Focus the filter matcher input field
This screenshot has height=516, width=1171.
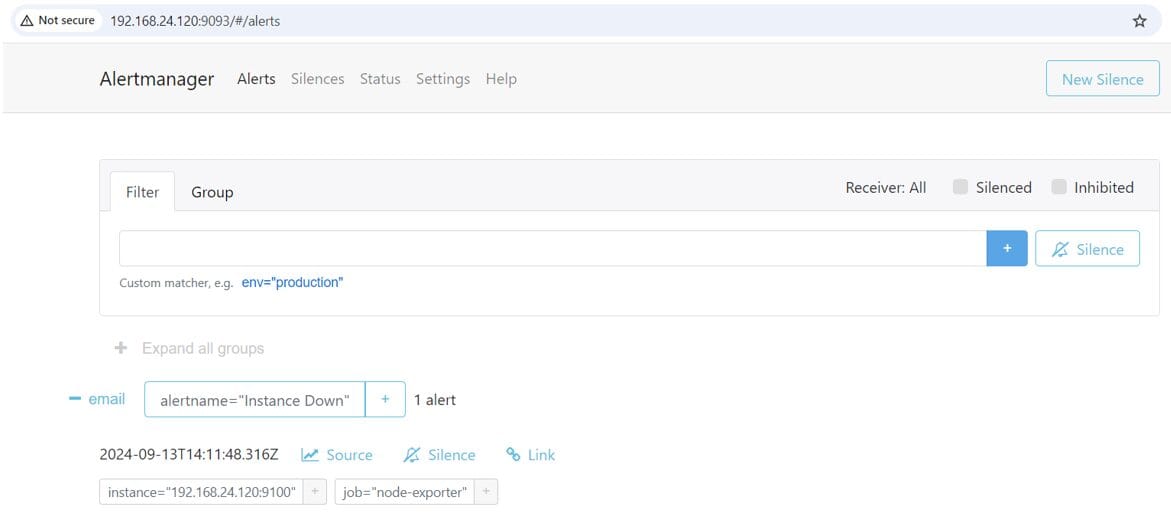pyautogui.click(x=552, y=249)
